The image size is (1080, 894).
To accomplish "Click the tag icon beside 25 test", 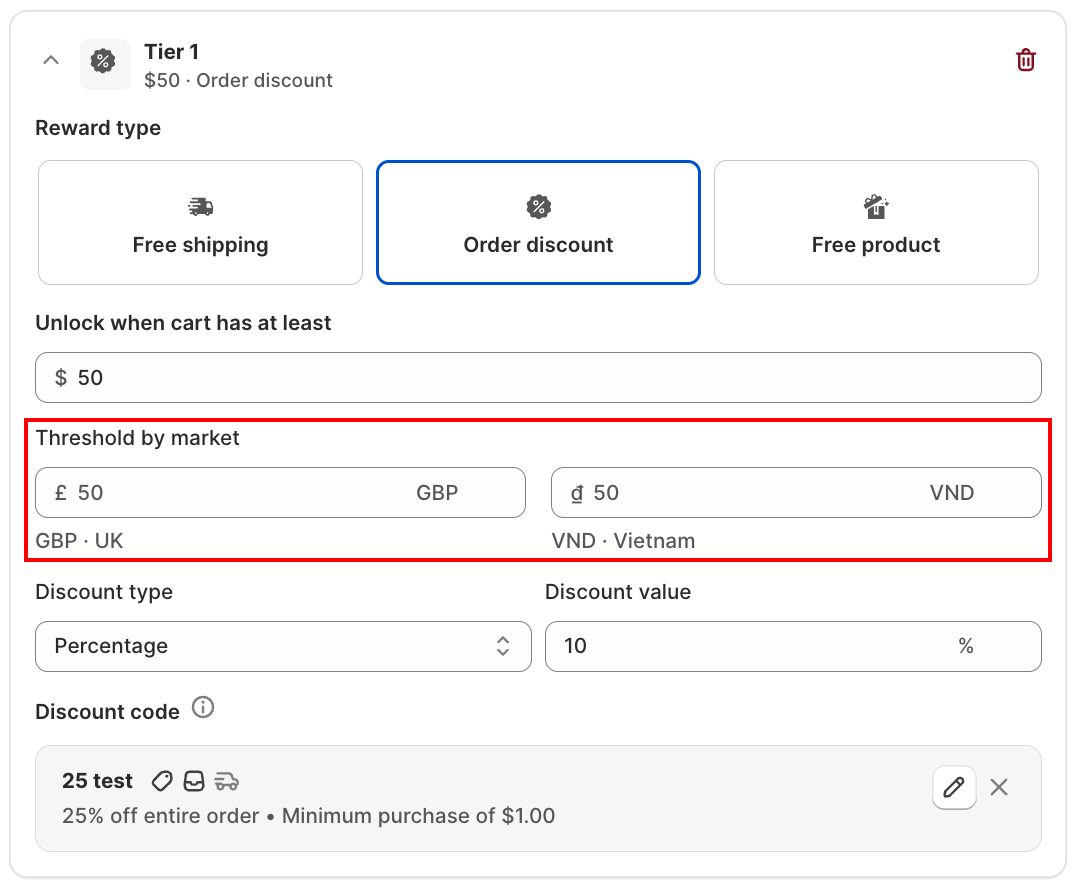I will [162, 781].
